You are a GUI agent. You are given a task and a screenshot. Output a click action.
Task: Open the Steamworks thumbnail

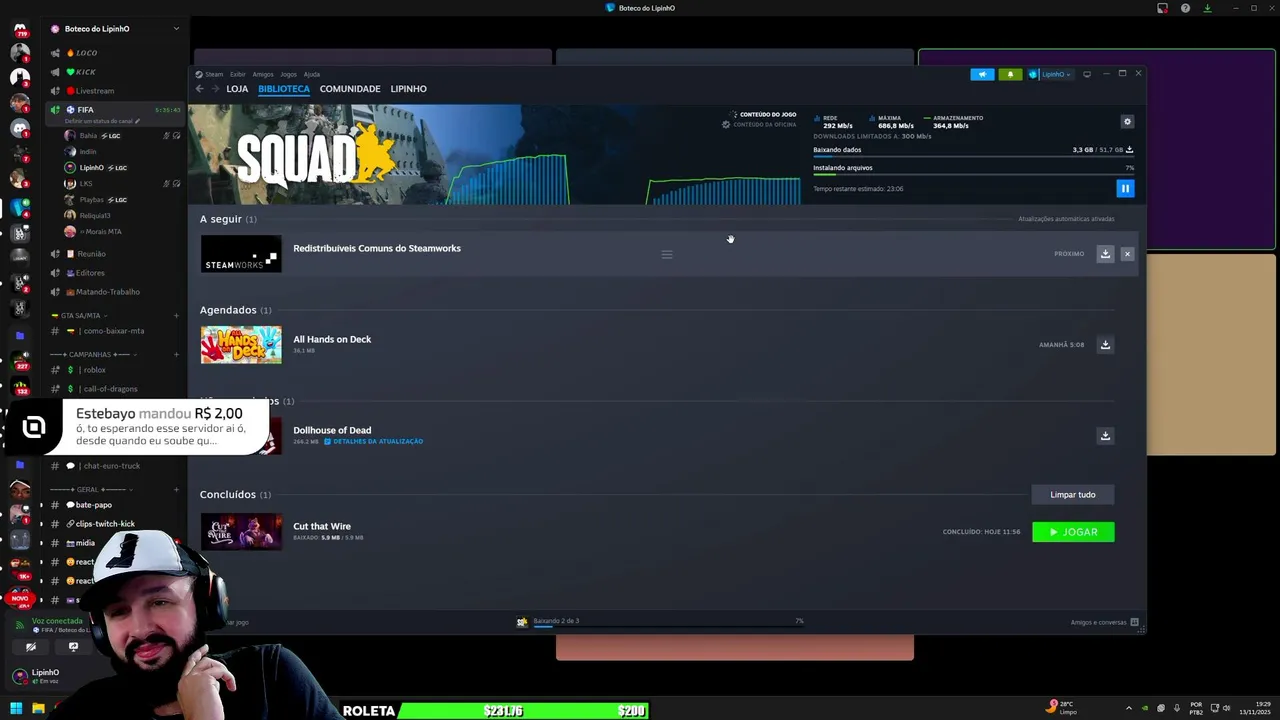(x=241, y=254)
